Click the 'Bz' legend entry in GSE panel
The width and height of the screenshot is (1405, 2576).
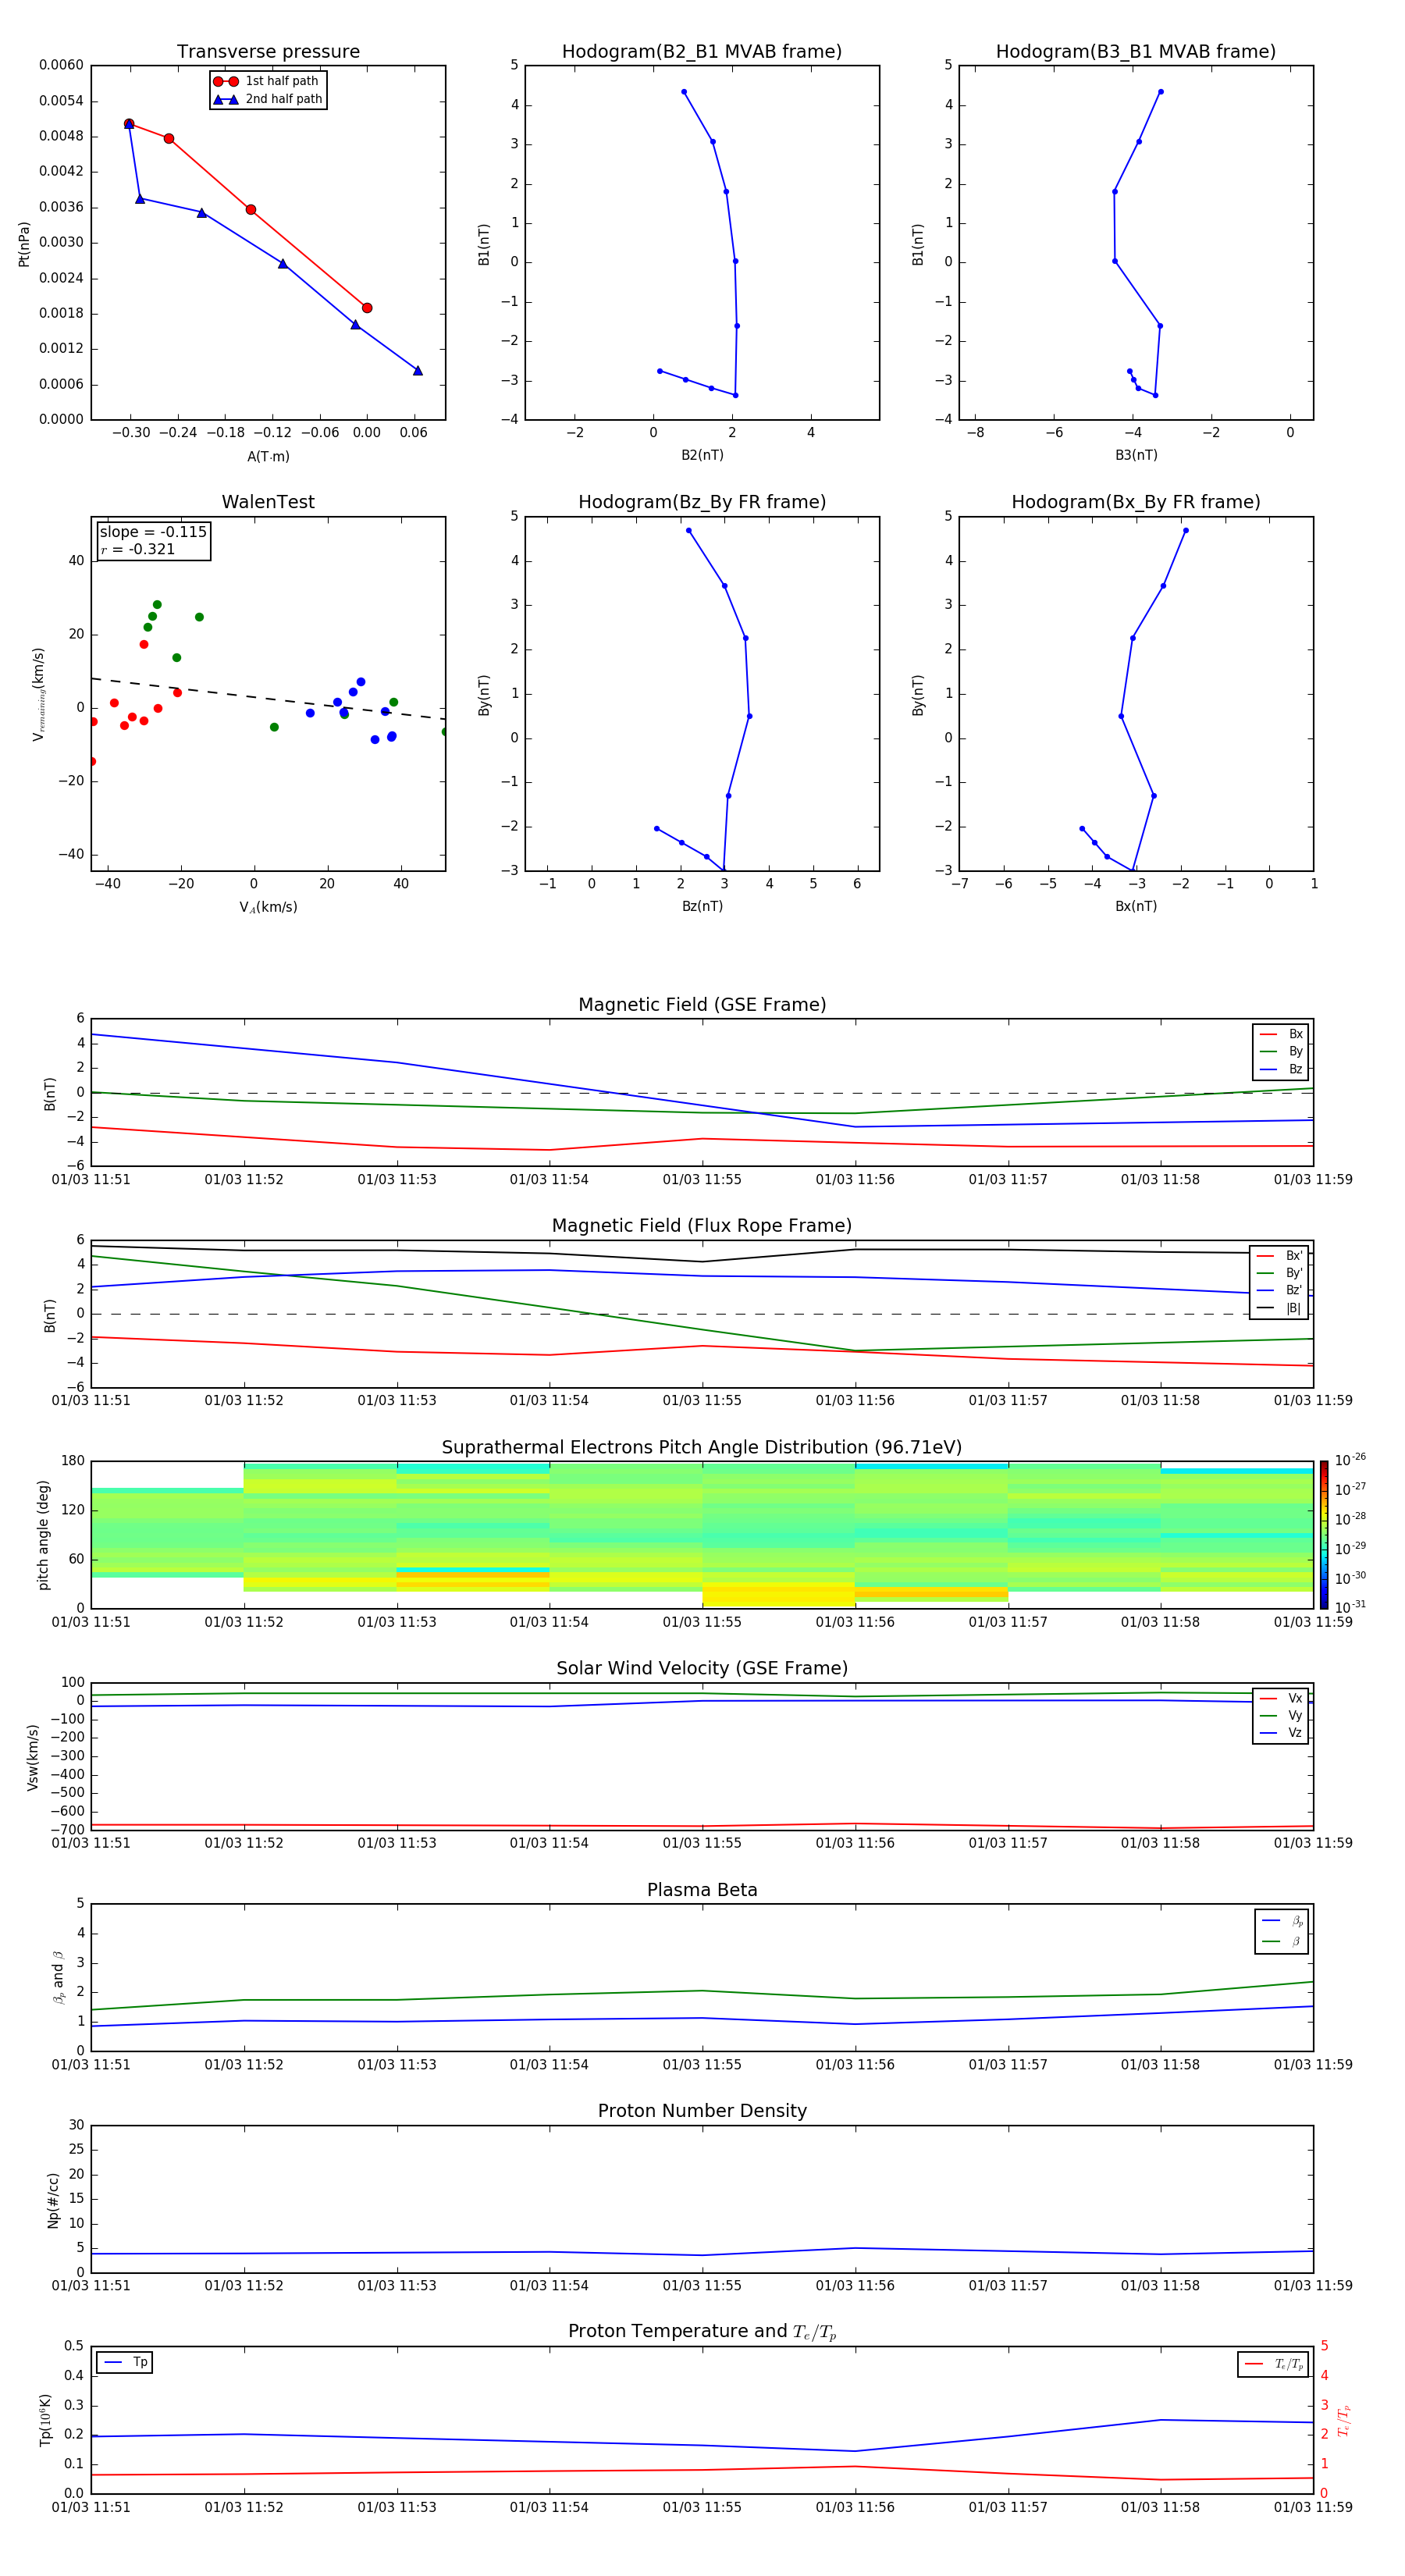pyautogui.click(x=1281, y=1069)
